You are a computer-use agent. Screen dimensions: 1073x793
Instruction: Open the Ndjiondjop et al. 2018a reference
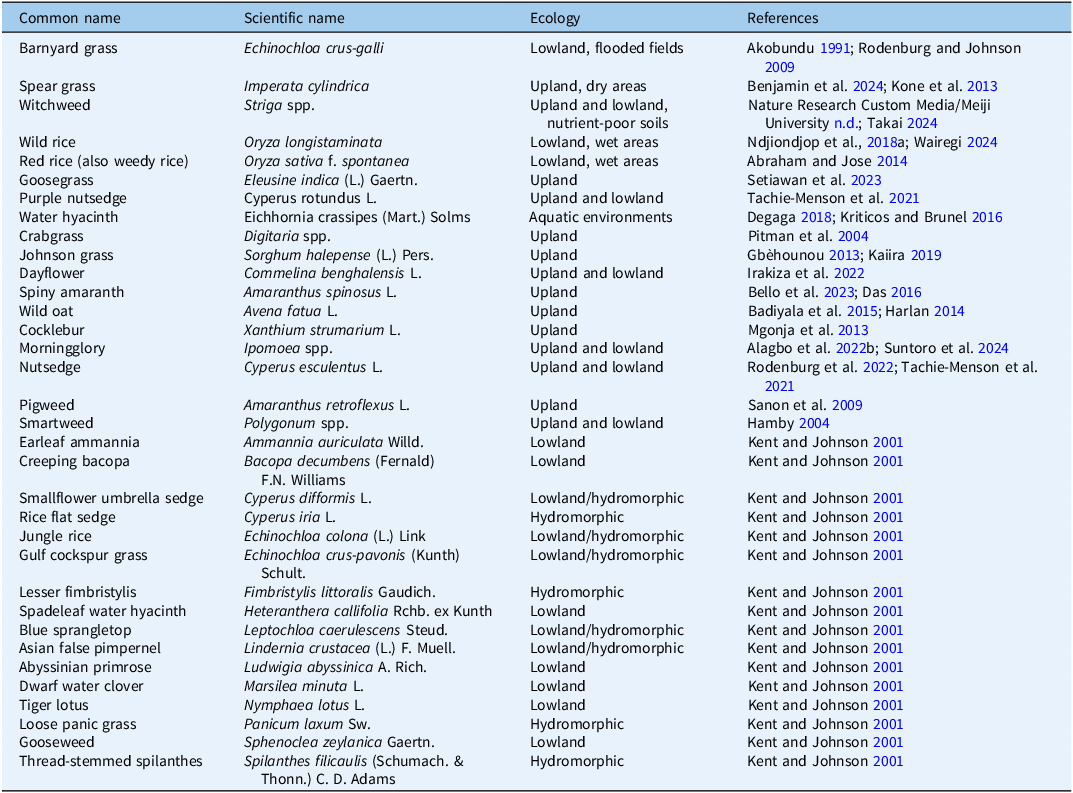click(x=886, y=142)
